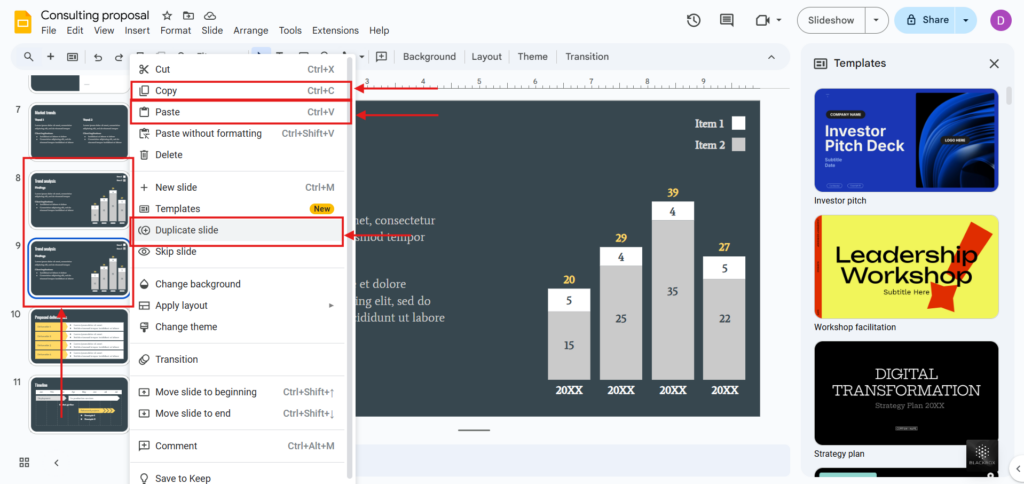Collapse the filmstrip panel arrow
The width and height of the screenshot is (1024, 484).
coord(57,462)
